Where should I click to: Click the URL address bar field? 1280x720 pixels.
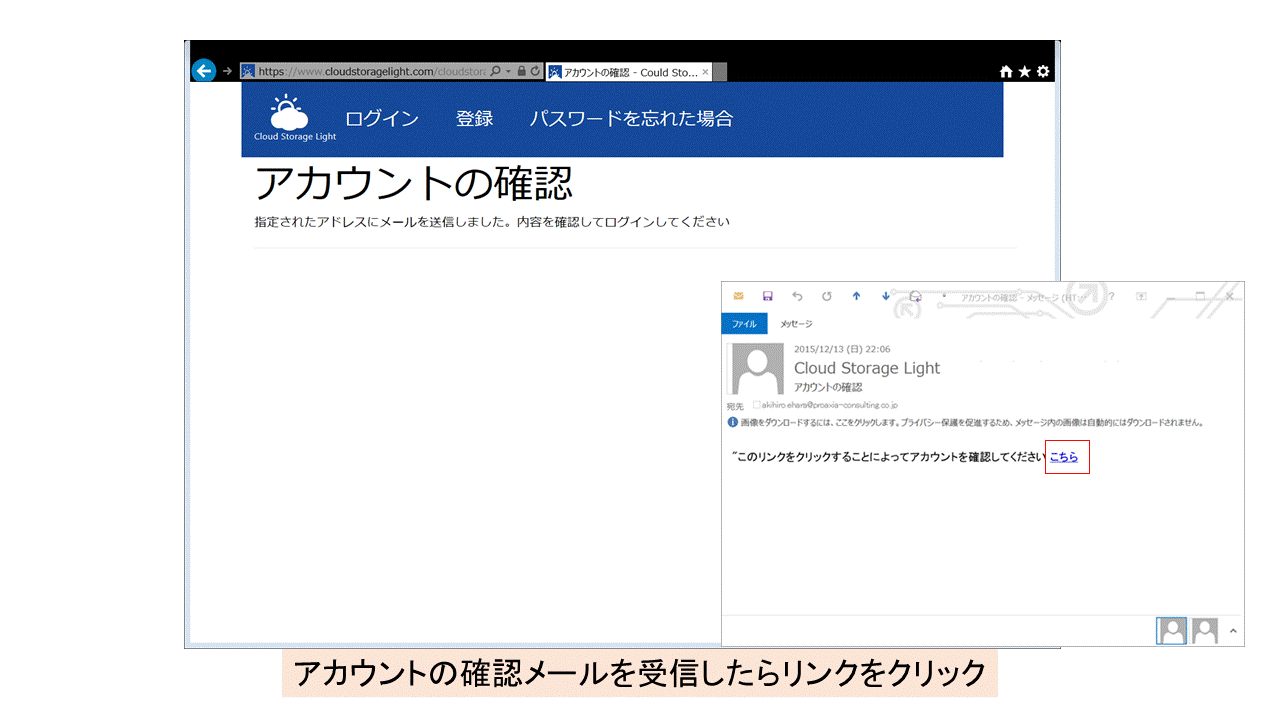370,72
